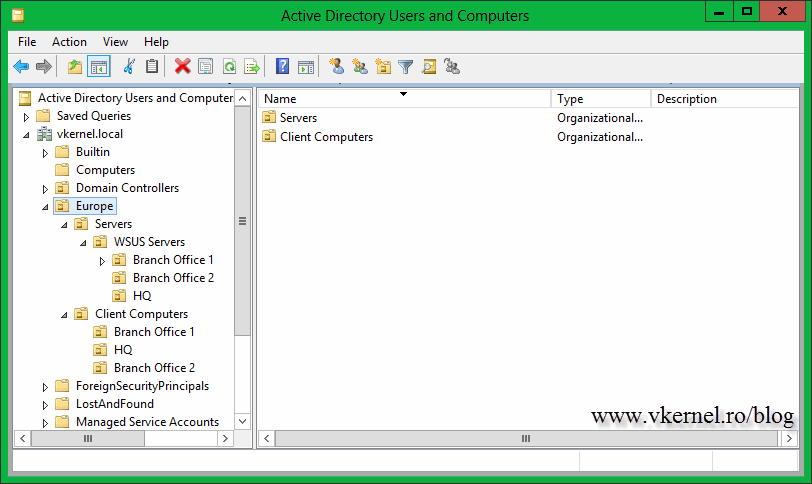This screenshot has height=484, width=812.
Task: Click tree pane horizontal scroll left arrow
Action: 23,438
